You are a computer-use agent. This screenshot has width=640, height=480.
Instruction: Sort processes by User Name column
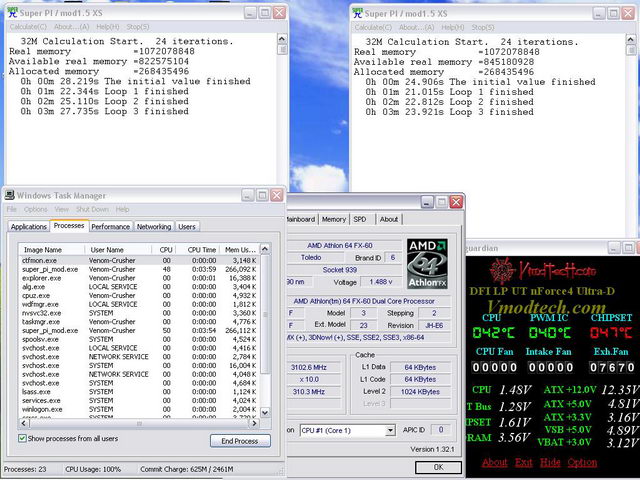click(118, 249)
